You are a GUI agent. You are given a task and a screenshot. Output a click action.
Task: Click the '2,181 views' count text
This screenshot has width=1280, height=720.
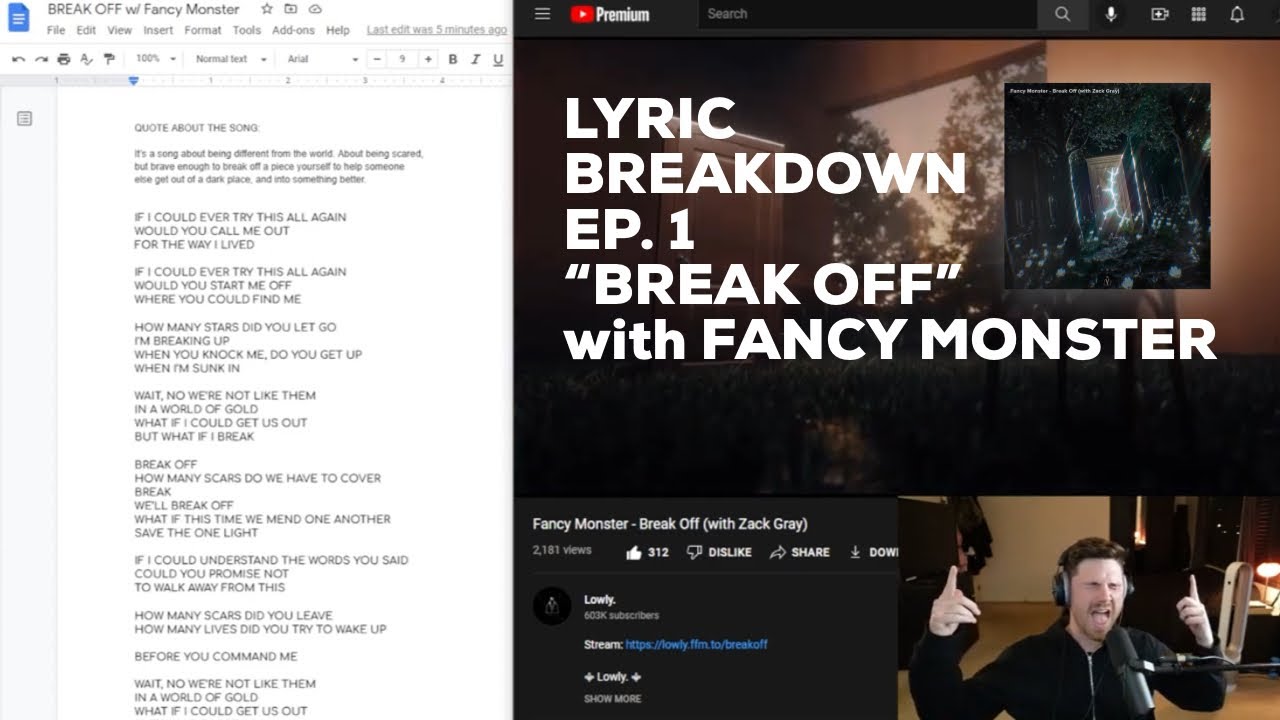coord(562,550)
